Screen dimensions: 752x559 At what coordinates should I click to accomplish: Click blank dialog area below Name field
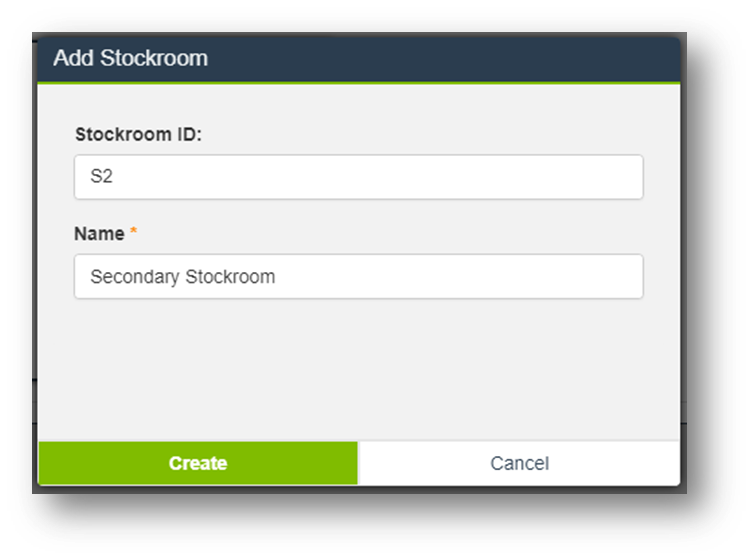pyautogui.click(x=358, y=370)
